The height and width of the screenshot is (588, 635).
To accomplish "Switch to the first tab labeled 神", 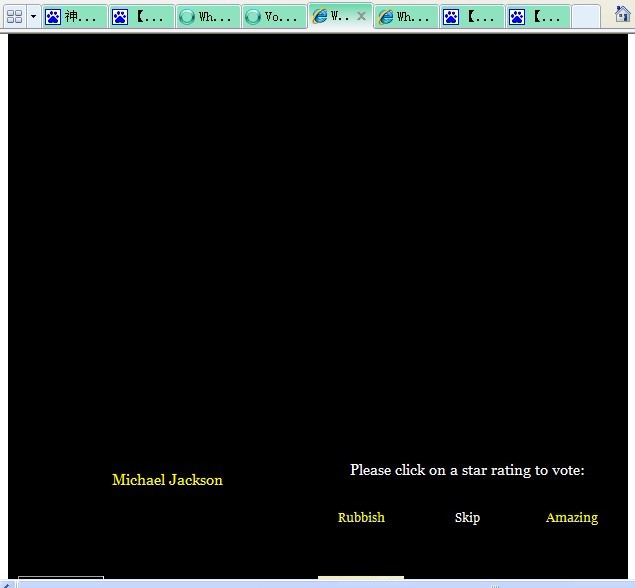I will 73,17.
